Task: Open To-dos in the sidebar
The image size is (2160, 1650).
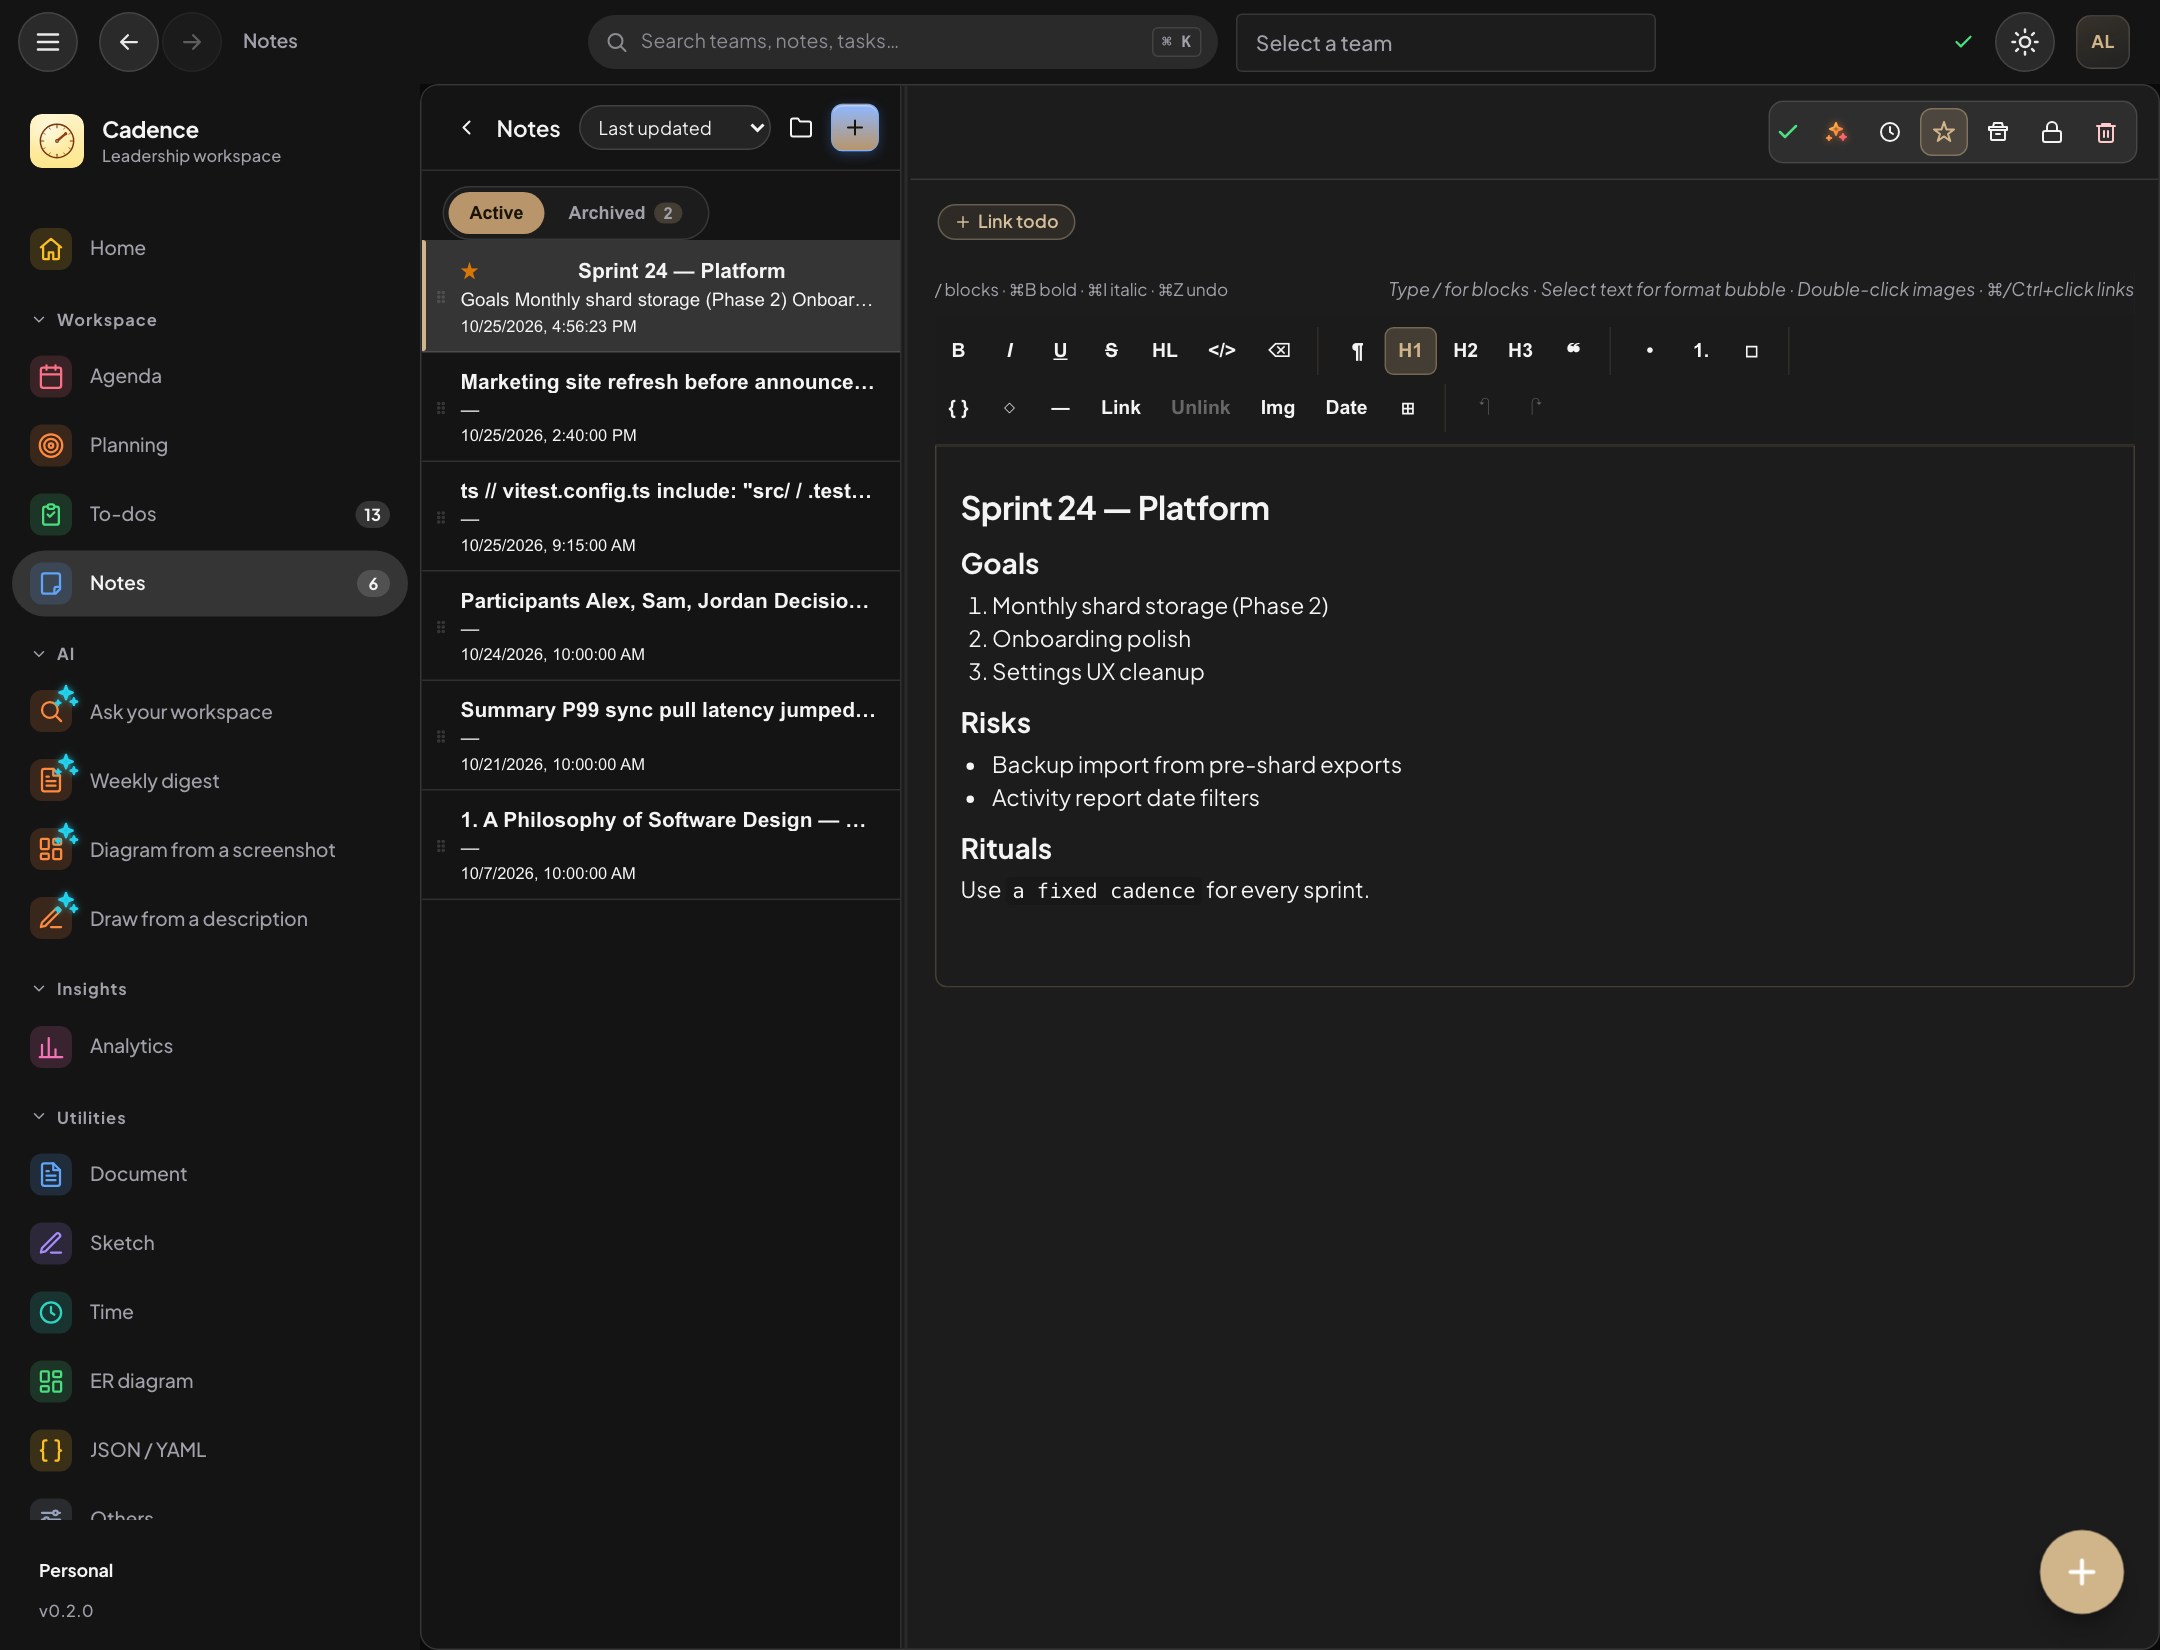Action: pyautogui.click(x=210, y=514)
